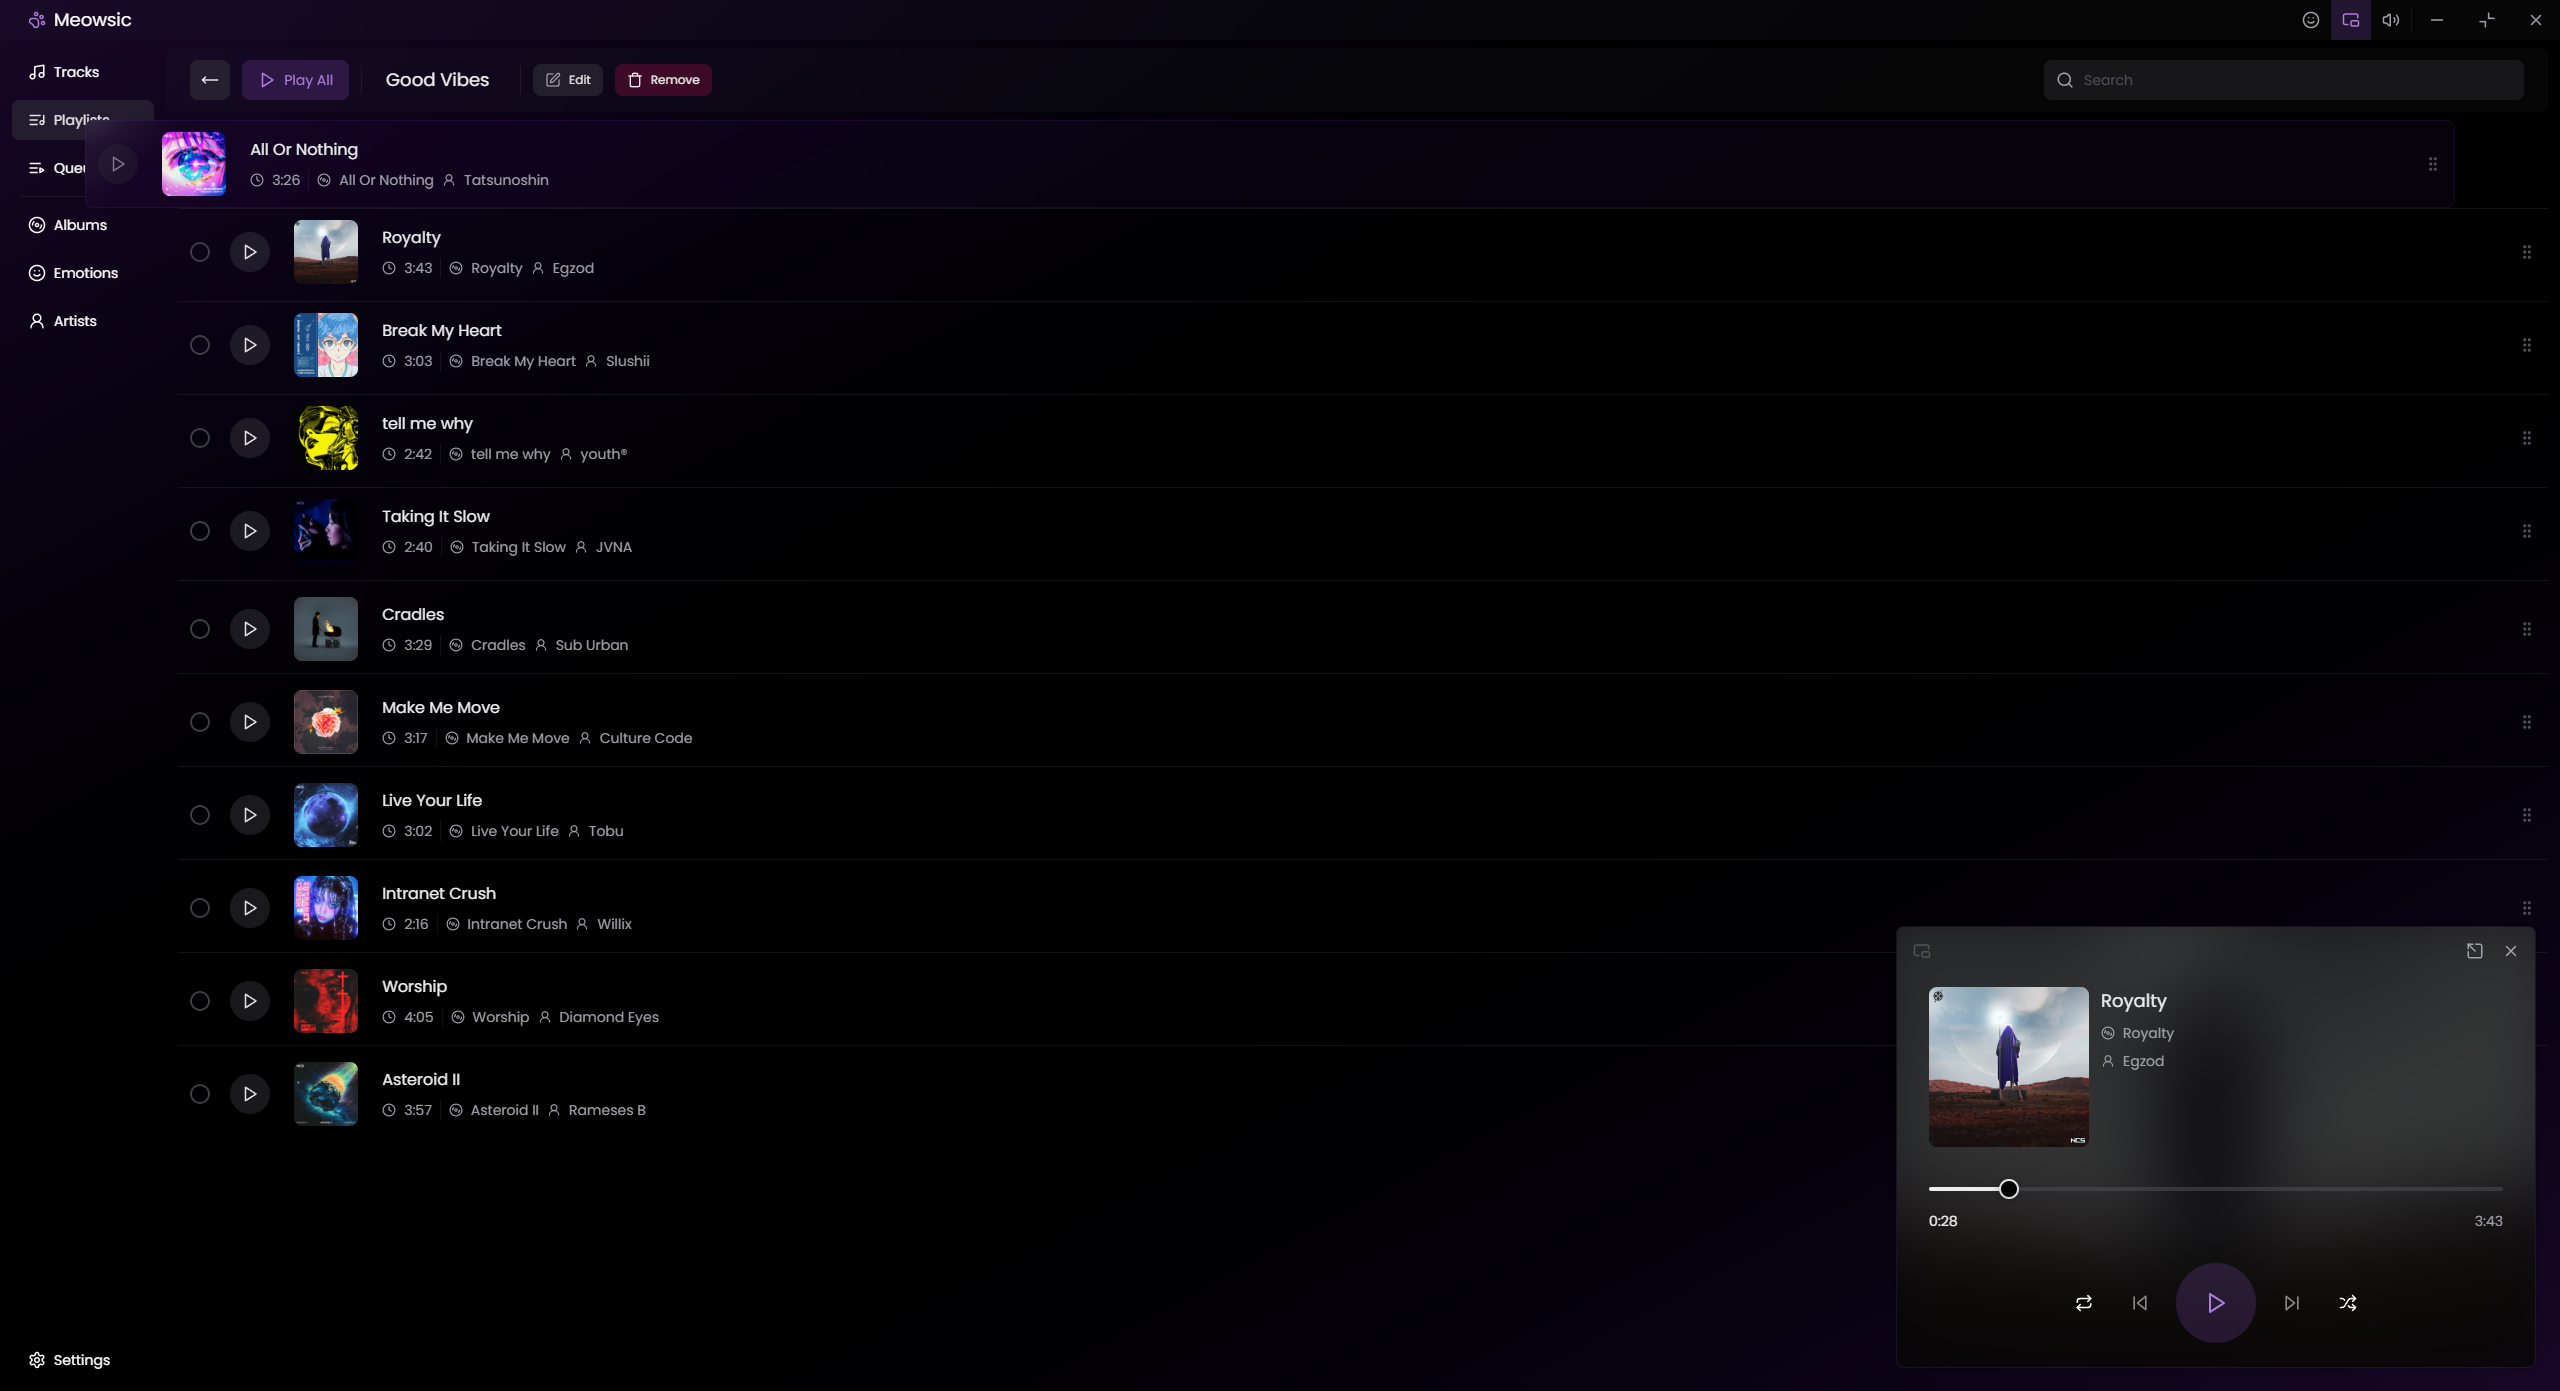The height and width of the screenshot is (1391, 2560).
Task: Select the Worship track radio circle
Action: pos(200,1001)
